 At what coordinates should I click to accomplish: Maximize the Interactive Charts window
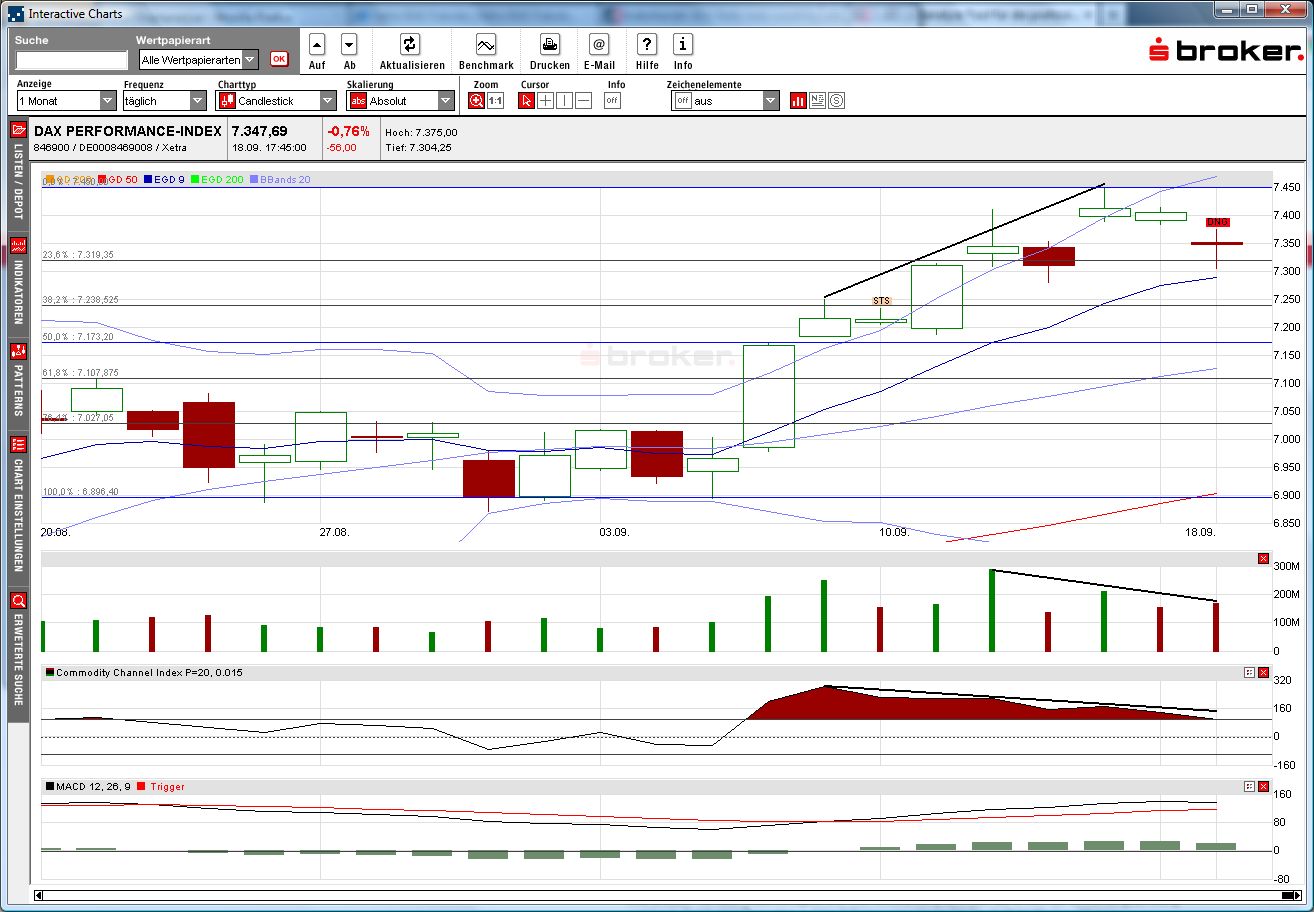click(1251, 10)
